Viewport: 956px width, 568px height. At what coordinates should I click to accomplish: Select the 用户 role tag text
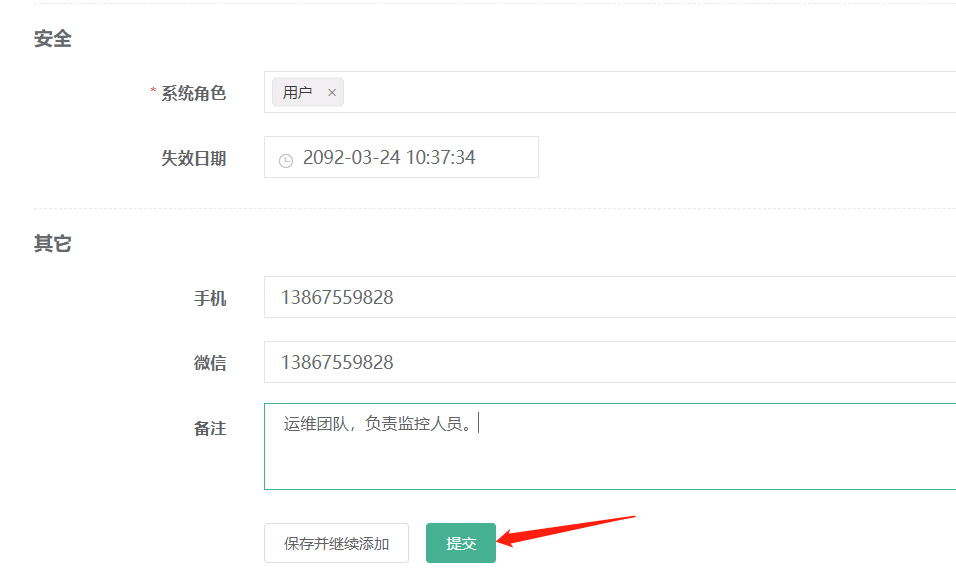coord(298,93)
